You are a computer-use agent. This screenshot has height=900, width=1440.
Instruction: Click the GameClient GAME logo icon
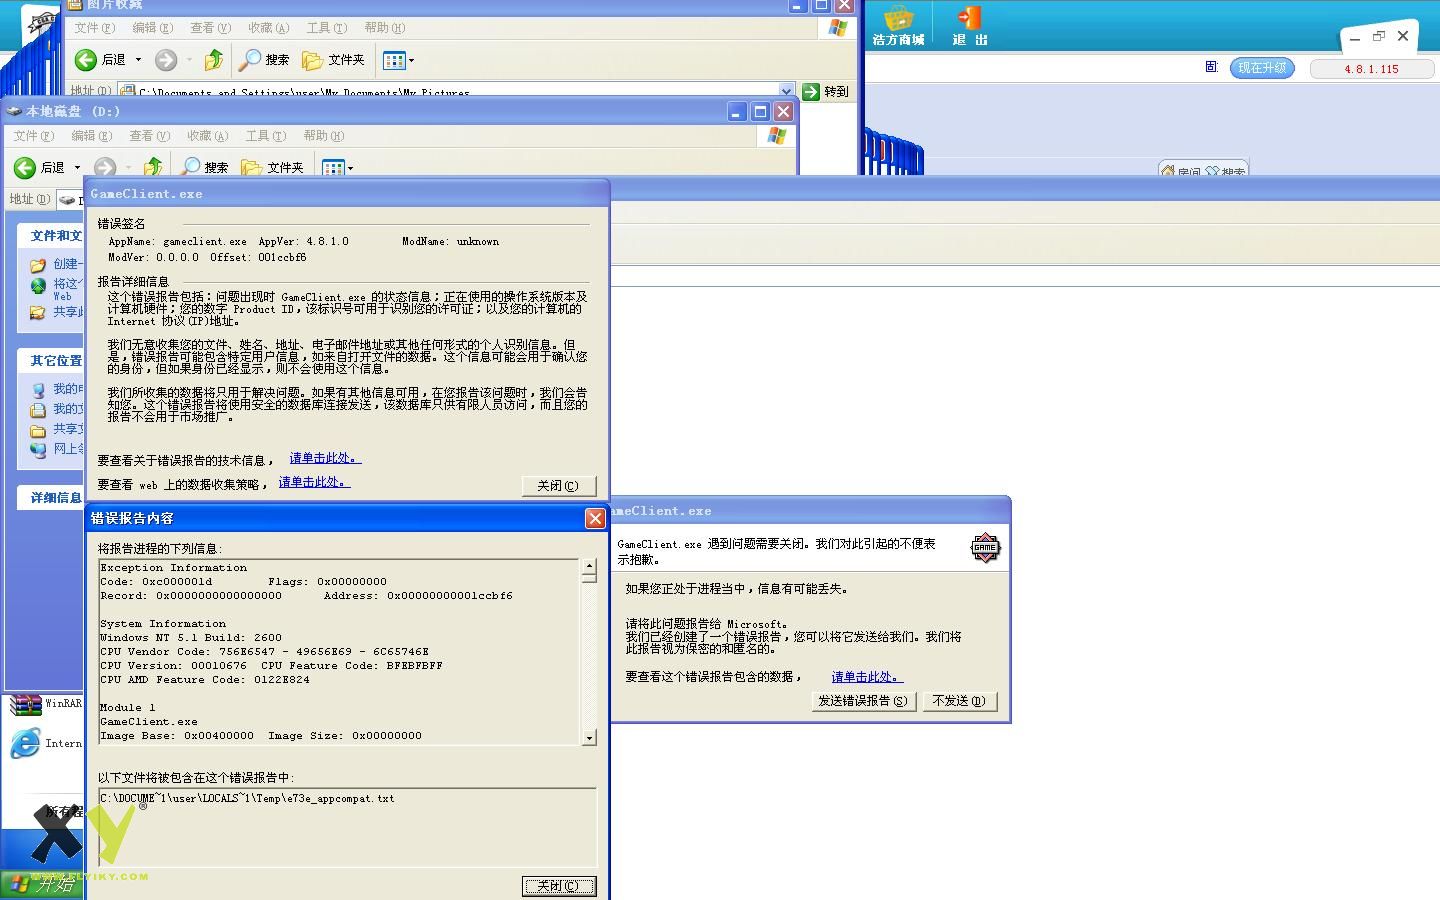point(985,547)
